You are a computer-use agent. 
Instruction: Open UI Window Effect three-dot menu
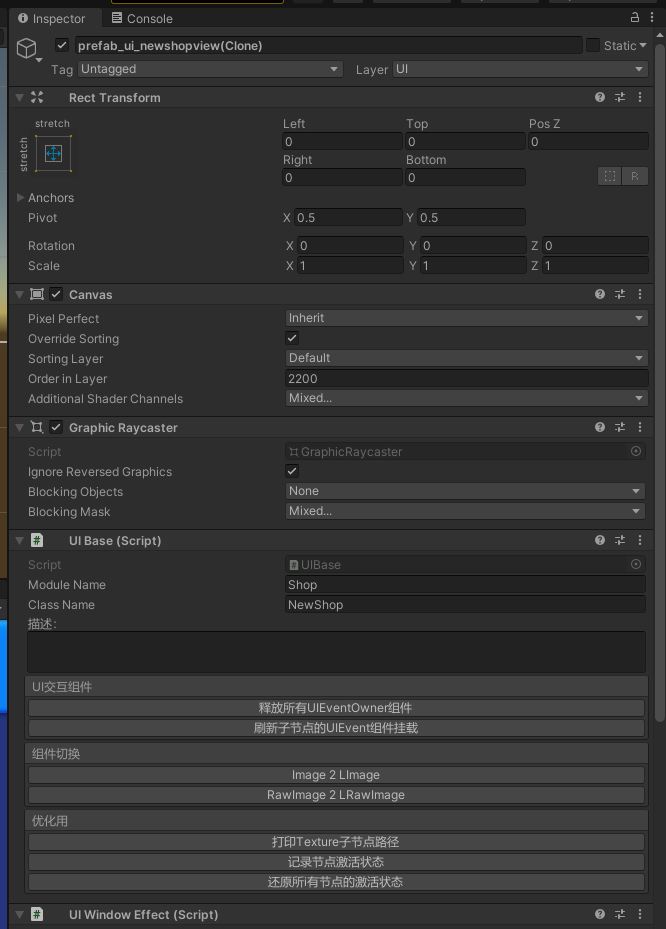[640, 914]
